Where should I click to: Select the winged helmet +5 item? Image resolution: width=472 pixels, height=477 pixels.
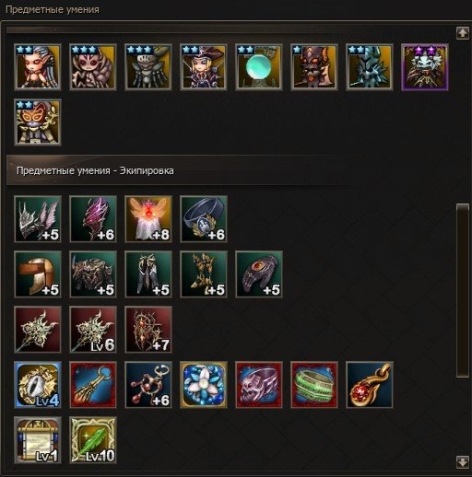point(38,219)
